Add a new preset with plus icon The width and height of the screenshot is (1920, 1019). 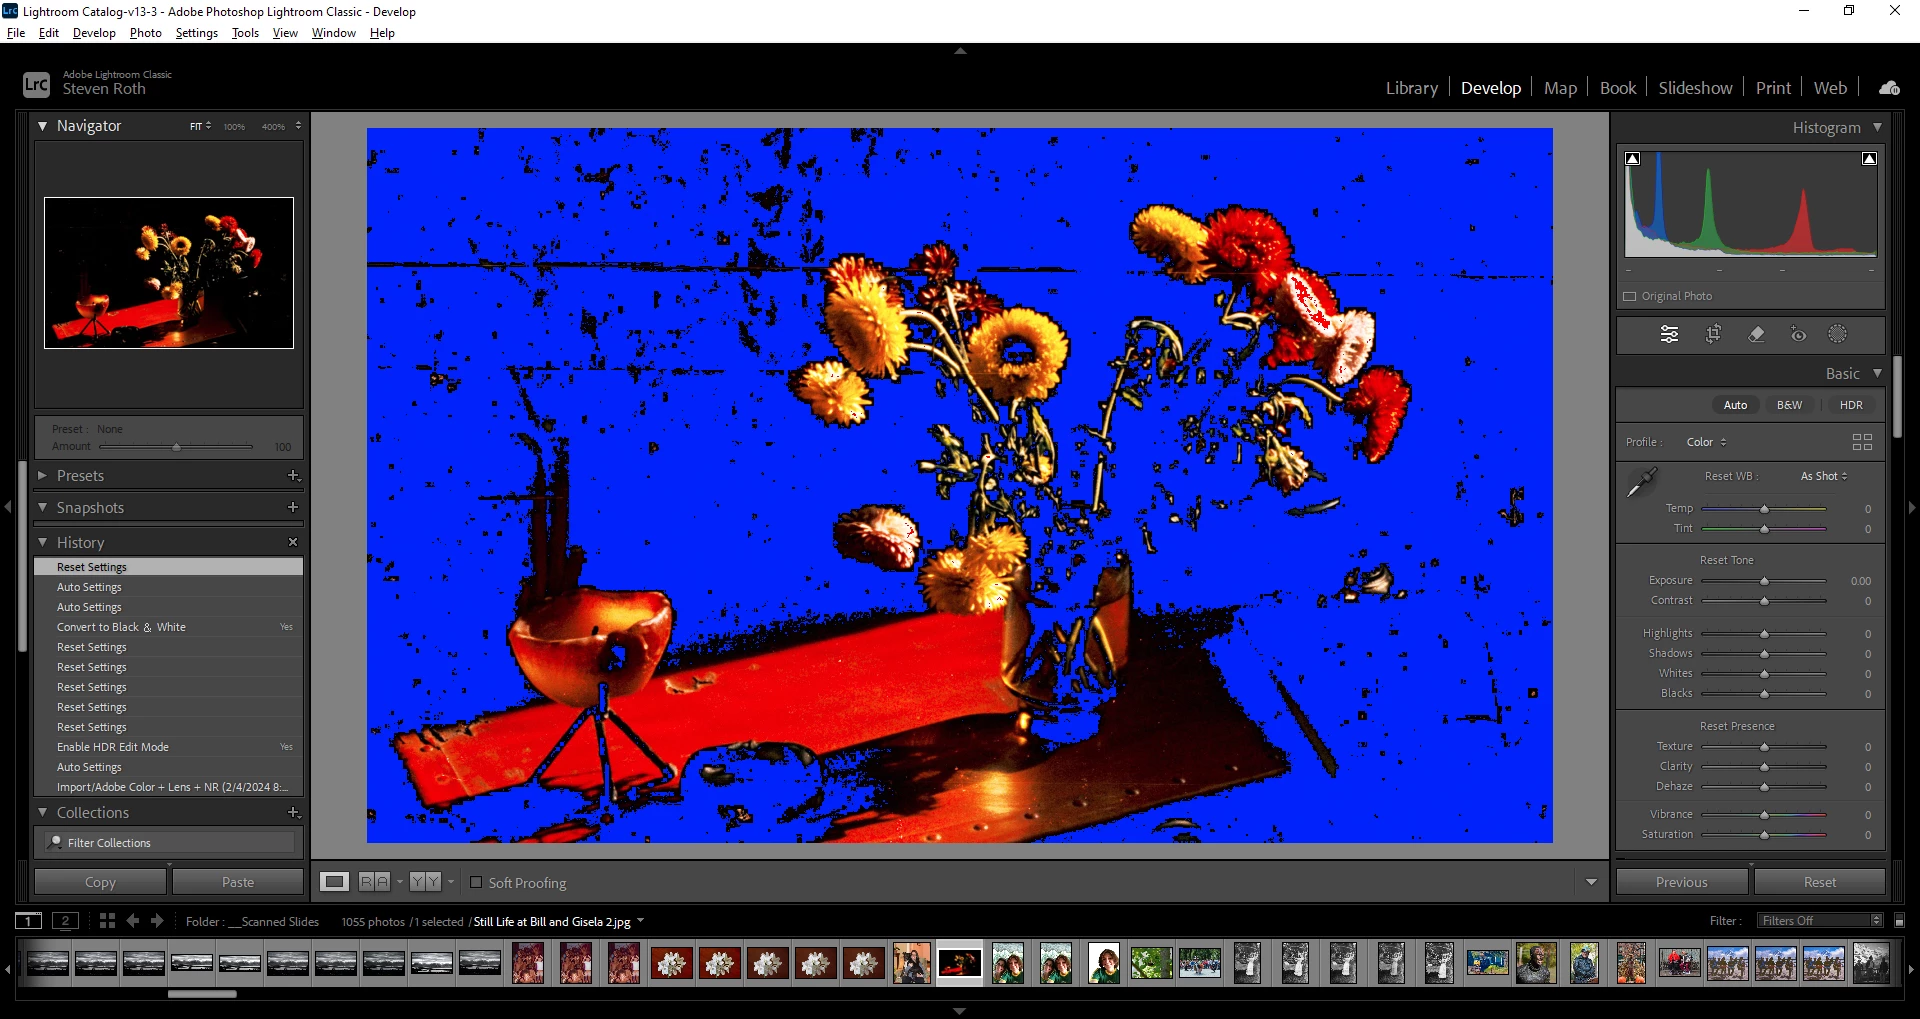point(293,476)
